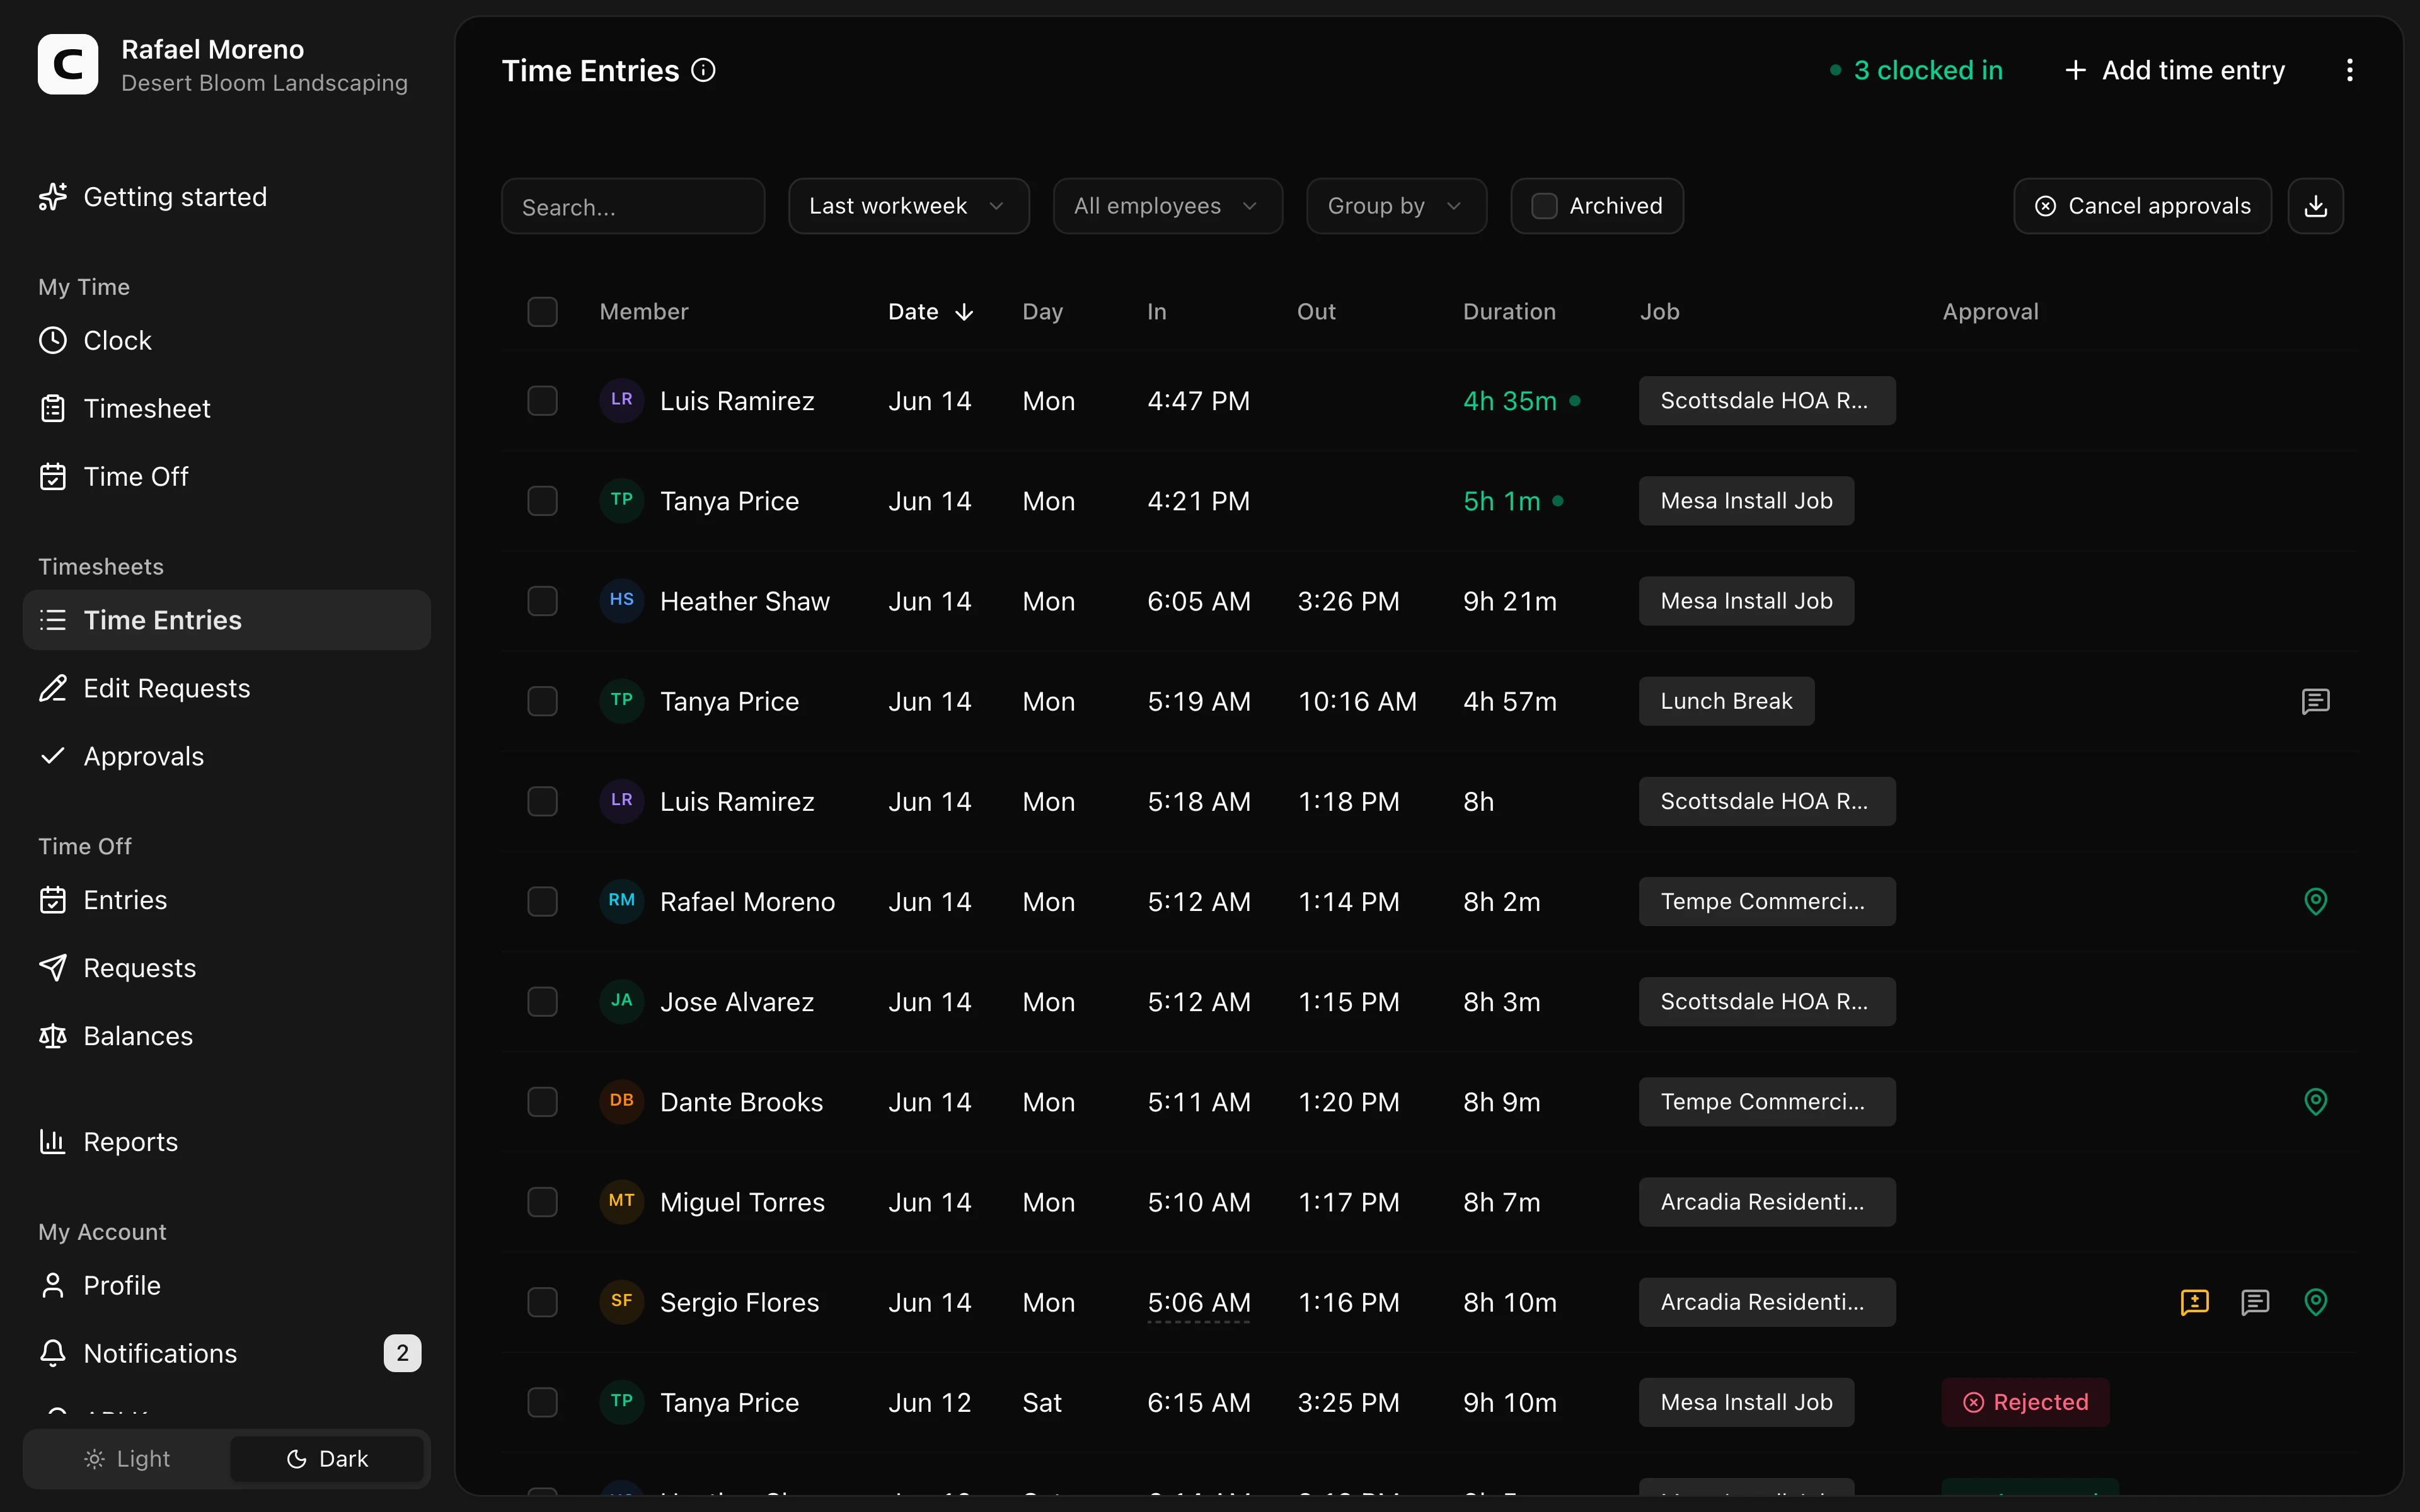Image resolution: width=2420 pixels, height=1512 pixels.
Task: Open the All employees filter dropdown
Action: (x=1167, y=206)
